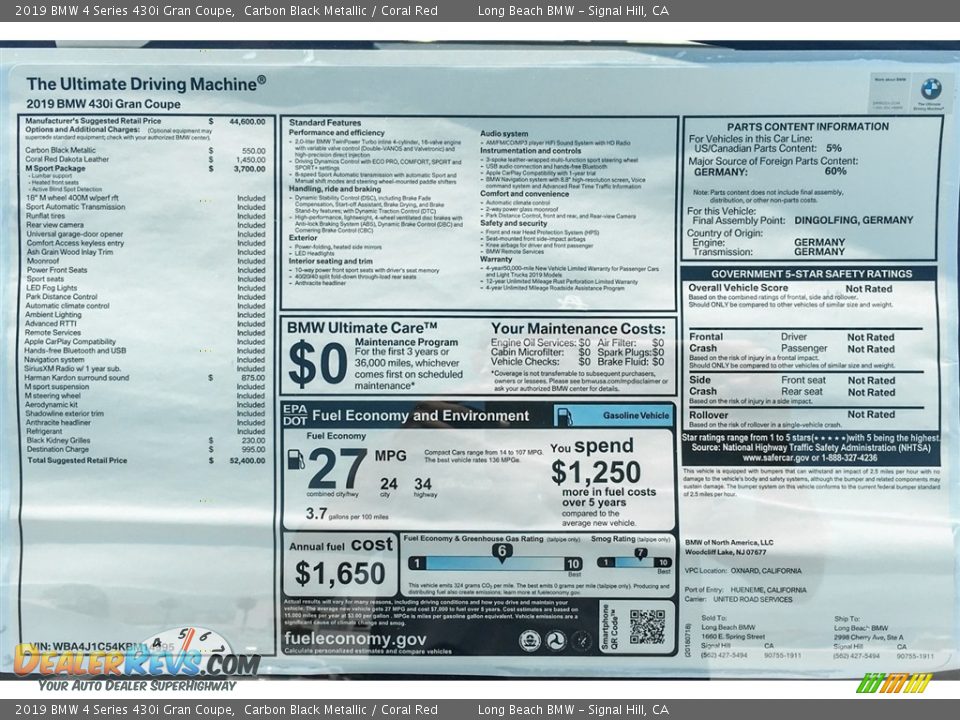Click the smartphone QR code
Screen dimensions: 960x720
(647, 626)
